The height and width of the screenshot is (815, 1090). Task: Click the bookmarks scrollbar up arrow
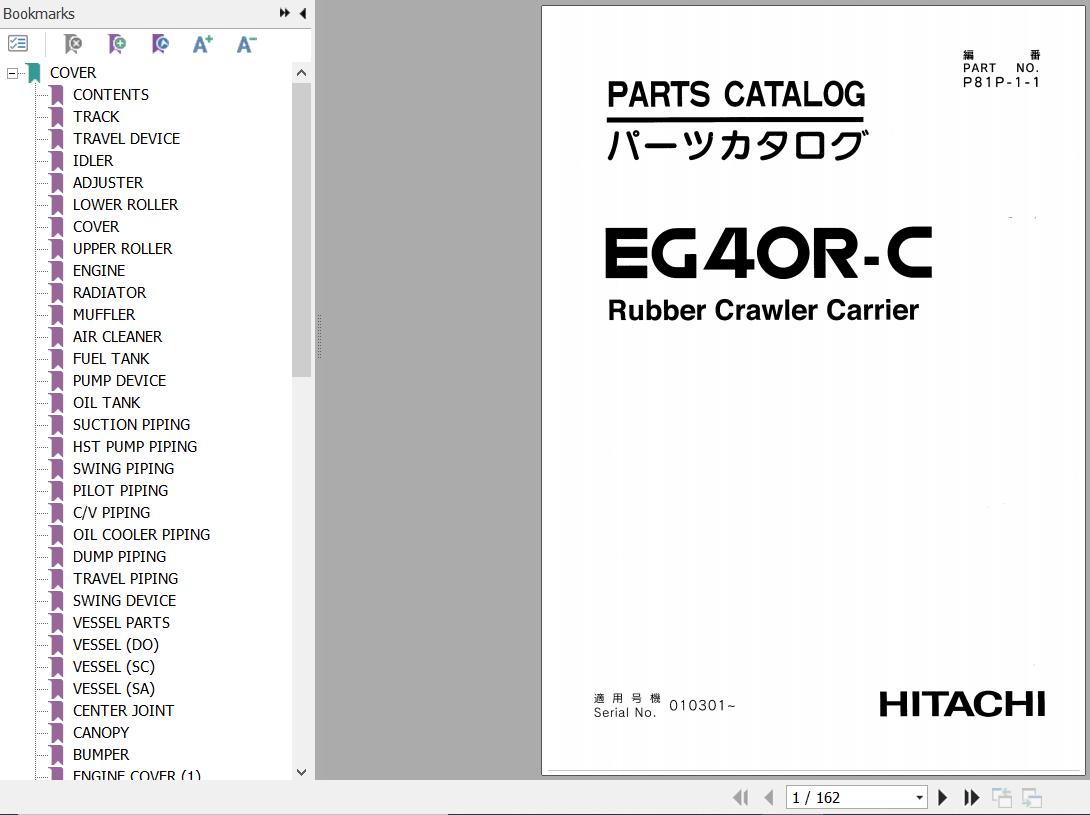pyautogui.click(x=301, y=73)
